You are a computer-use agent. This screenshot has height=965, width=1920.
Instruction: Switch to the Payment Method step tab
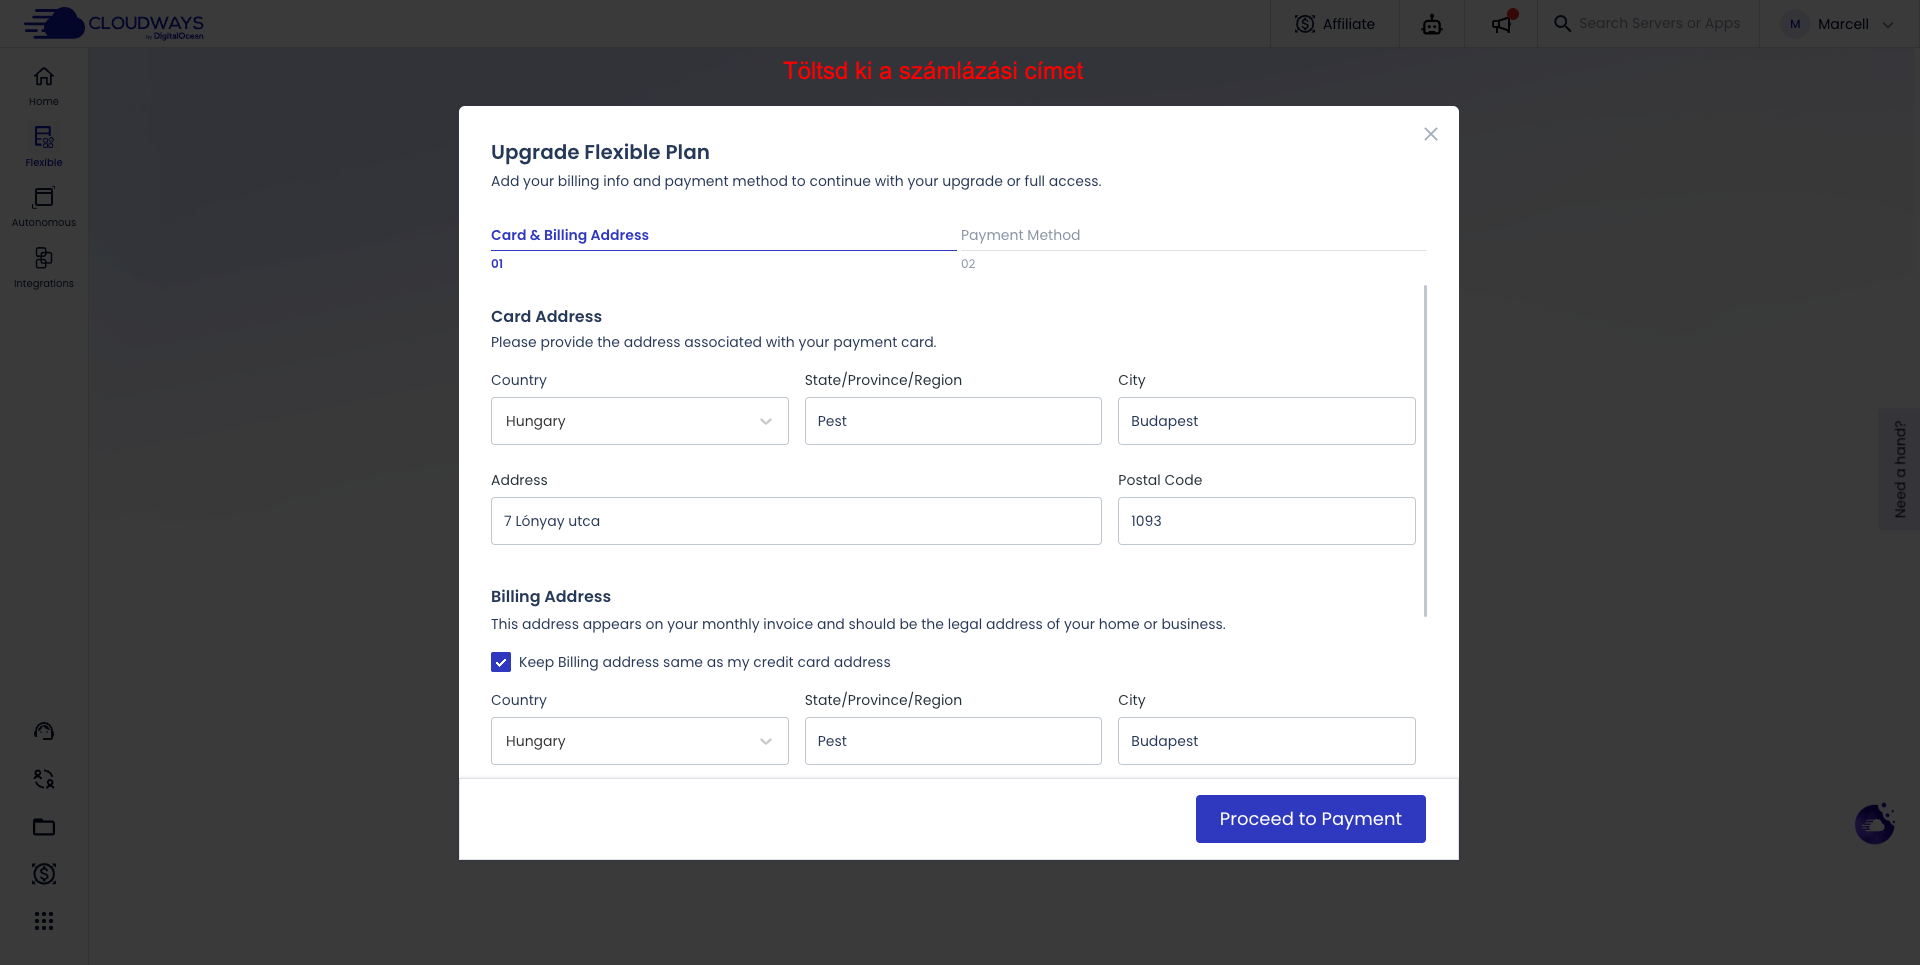pos(1020,235)
